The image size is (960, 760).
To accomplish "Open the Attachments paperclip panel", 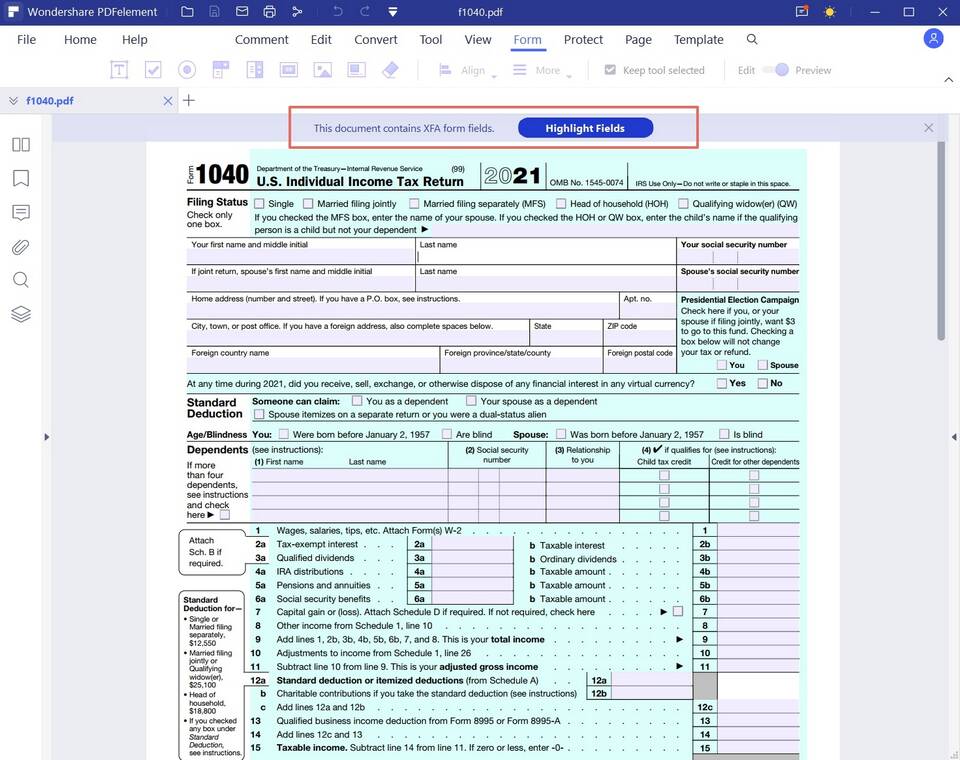I will [21, 247].
